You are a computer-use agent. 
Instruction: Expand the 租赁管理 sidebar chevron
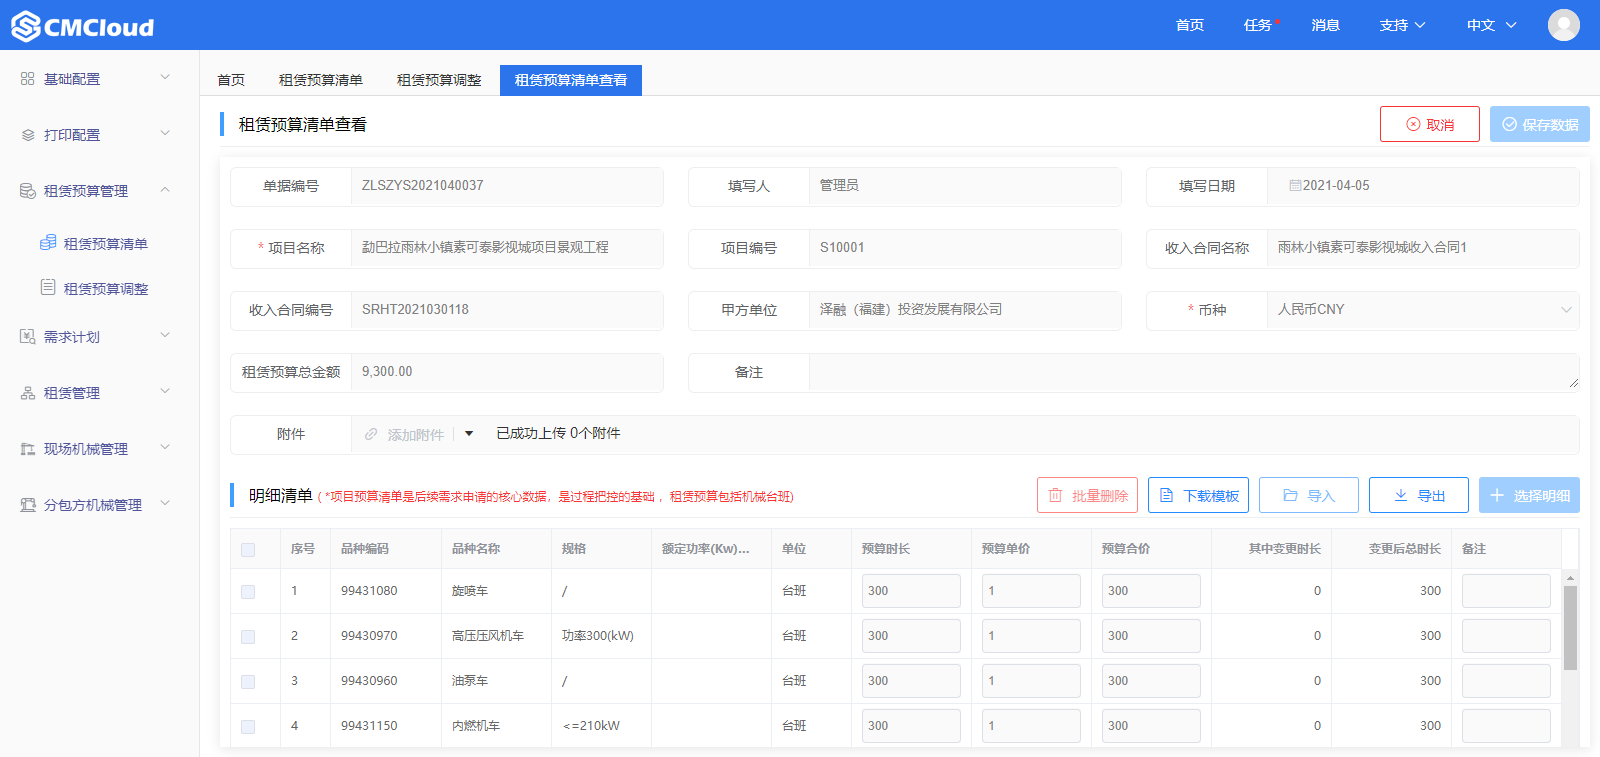click(165, 391)
